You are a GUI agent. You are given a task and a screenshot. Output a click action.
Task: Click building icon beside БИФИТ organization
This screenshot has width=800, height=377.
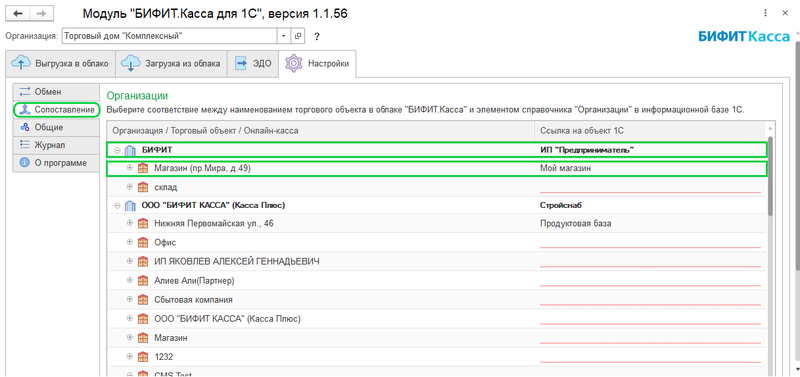(x=130, y=150)
